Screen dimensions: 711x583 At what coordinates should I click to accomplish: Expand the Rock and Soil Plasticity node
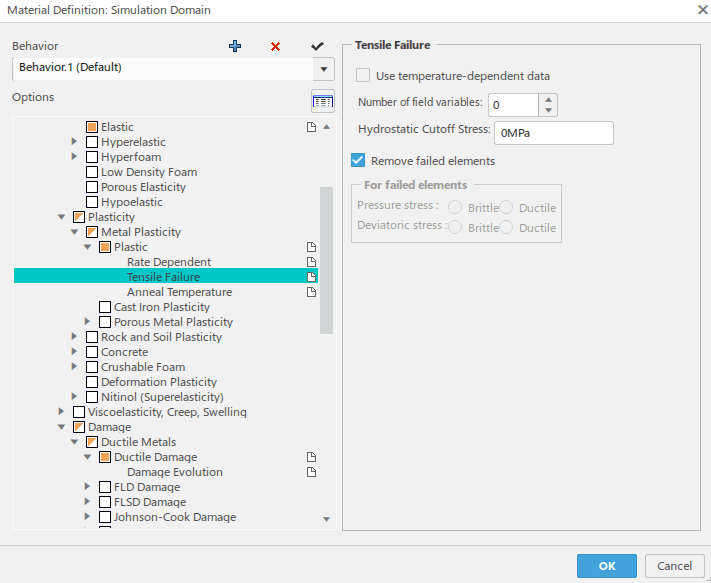74,336
